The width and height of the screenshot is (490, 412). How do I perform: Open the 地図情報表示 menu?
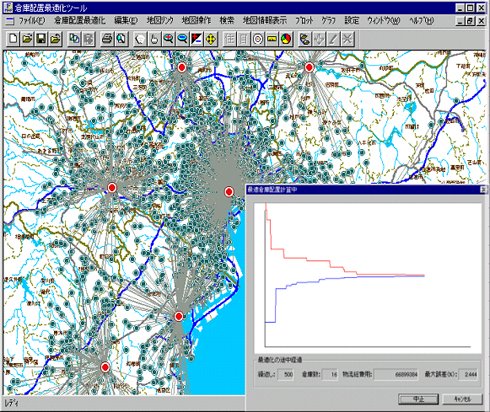265,21
